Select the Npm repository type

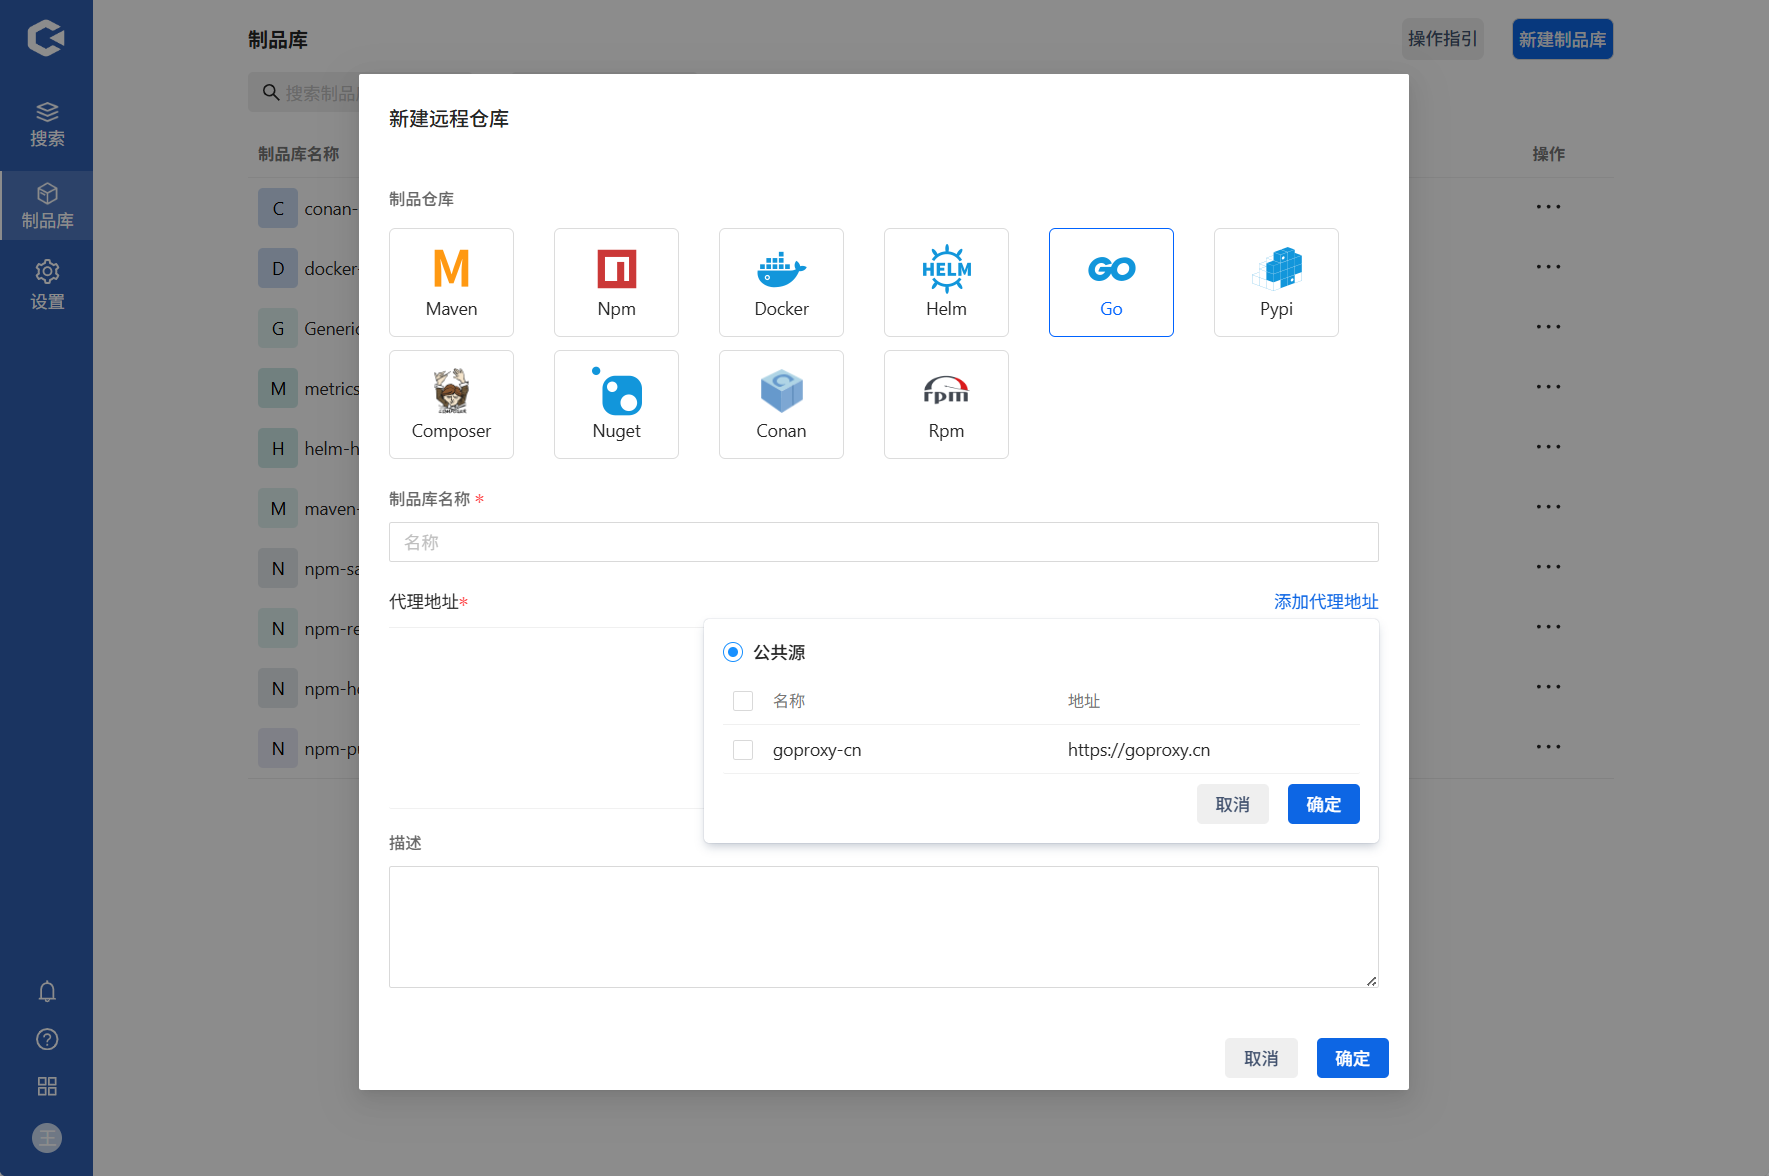[x=616, y=282]
